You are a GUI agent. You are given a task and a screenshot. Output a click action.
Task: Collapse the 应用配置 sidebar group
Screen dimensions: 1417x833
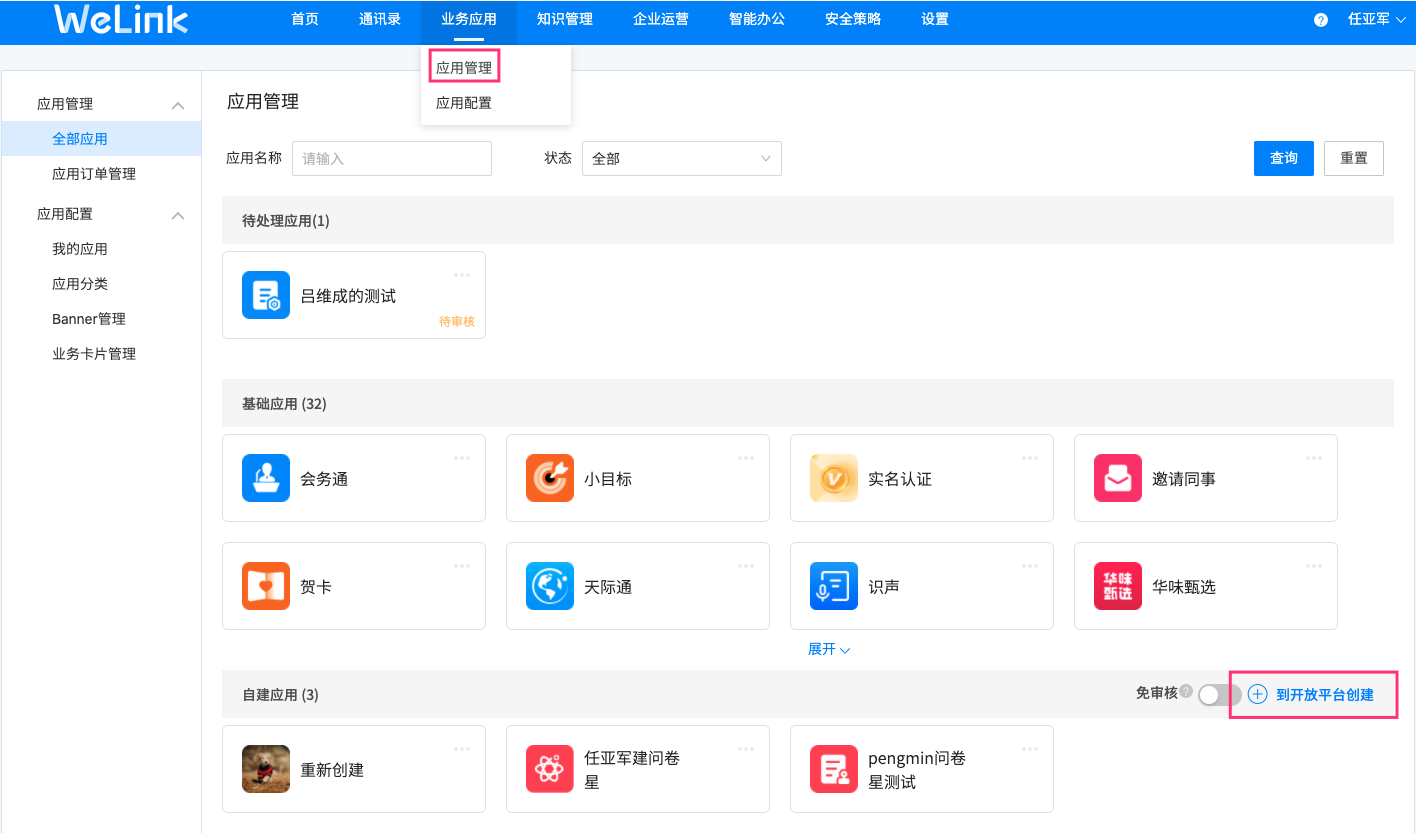tap(178, 215)
